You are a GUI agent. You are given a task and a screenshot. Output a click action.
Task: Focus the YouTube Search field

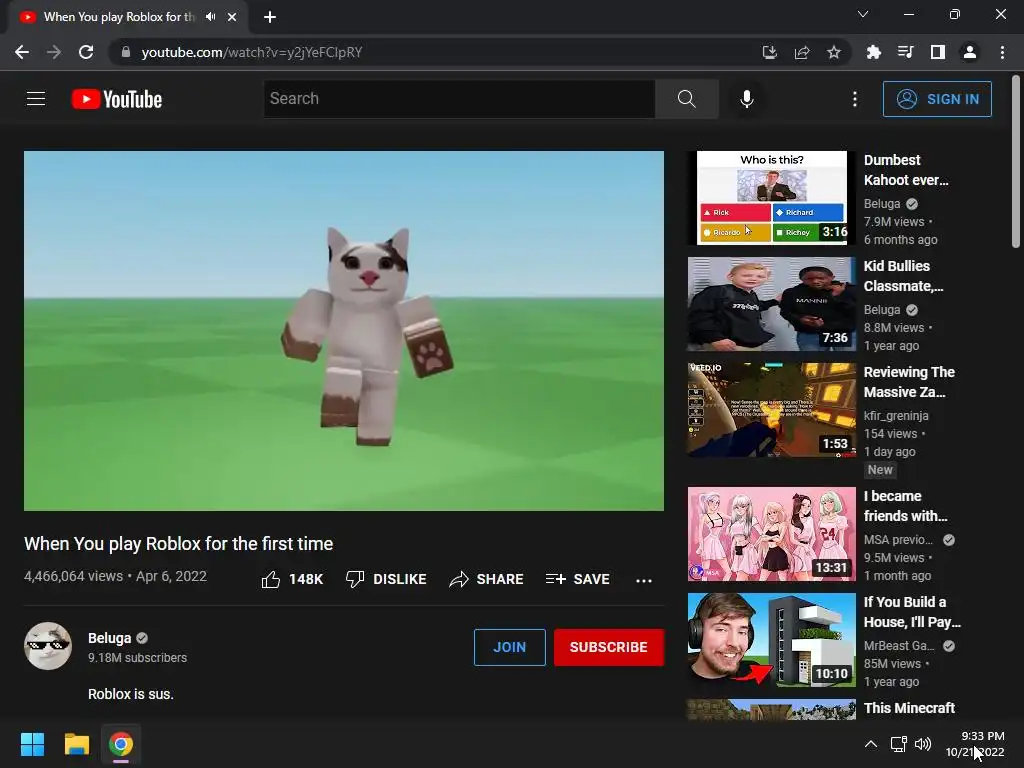[459, 99]
